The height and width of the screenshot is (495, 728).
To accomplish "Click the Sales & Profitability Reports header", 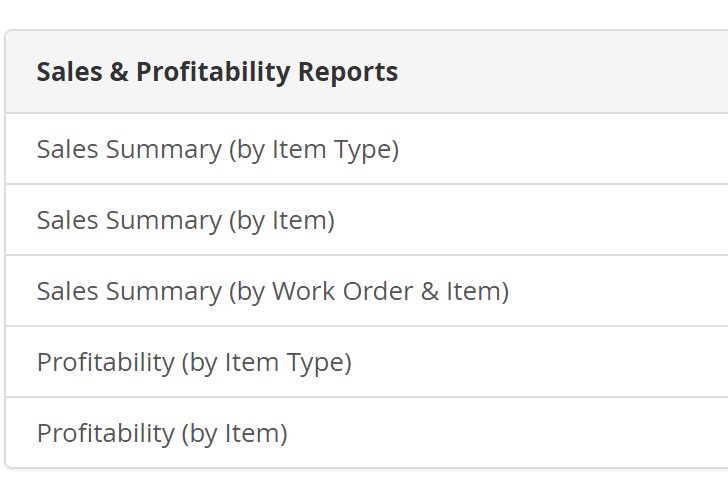I will pos(217,72).
